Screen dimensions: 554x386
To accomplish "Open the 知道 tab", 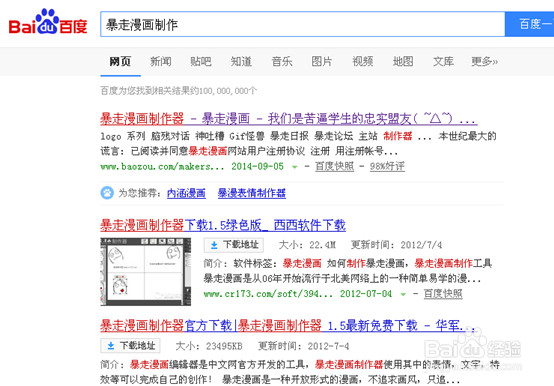I will [x=241, y=61].
